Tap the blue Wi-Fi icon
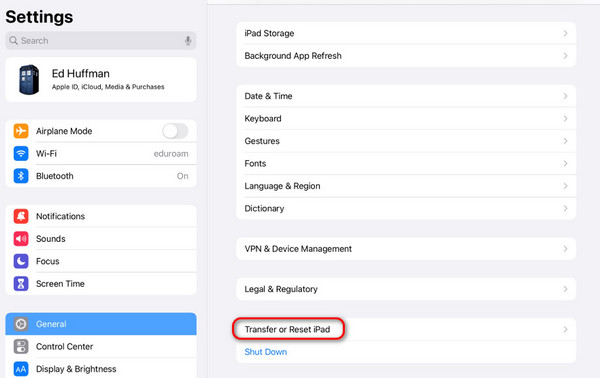600x378 pixels. [21, 153]
